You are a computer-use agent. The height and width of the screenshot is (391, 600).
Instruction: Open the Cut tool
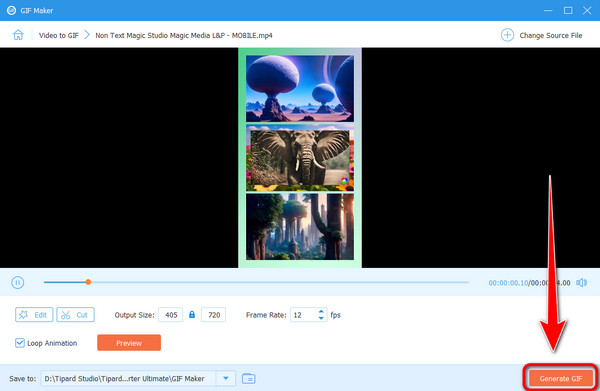(x=75, y=315)
